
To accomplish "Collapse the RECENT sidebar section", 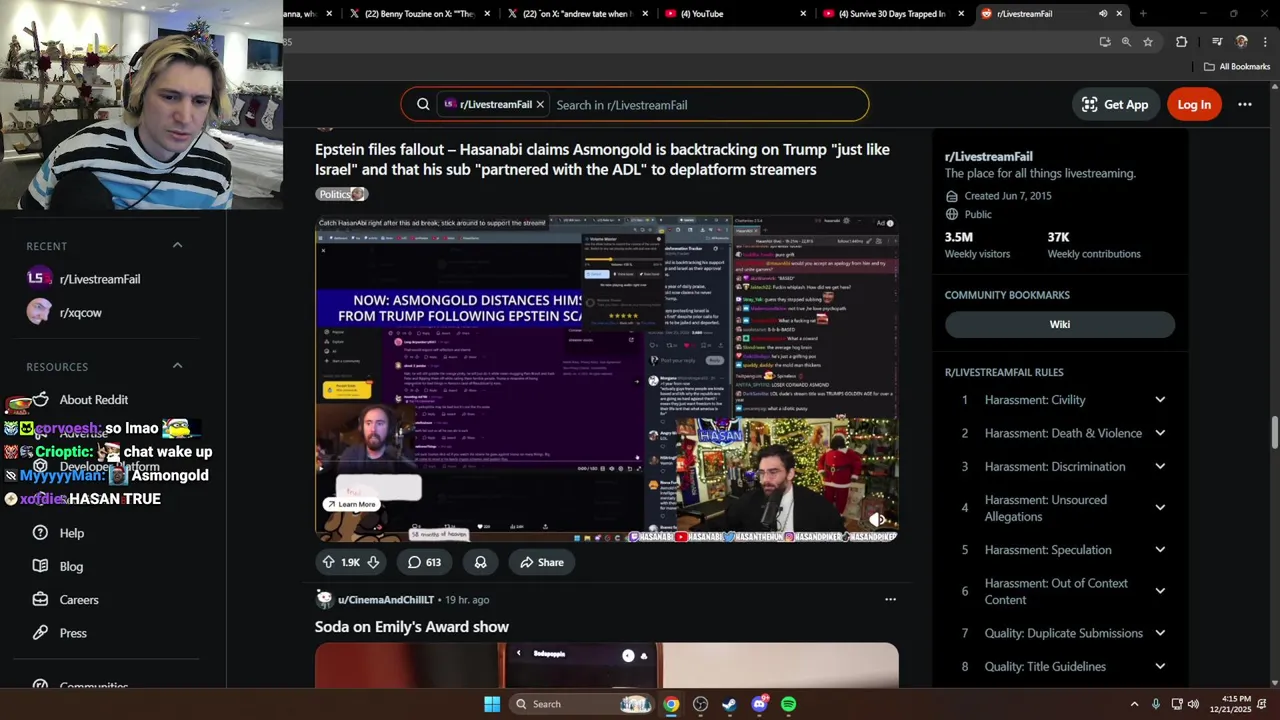I will [177, 245].
